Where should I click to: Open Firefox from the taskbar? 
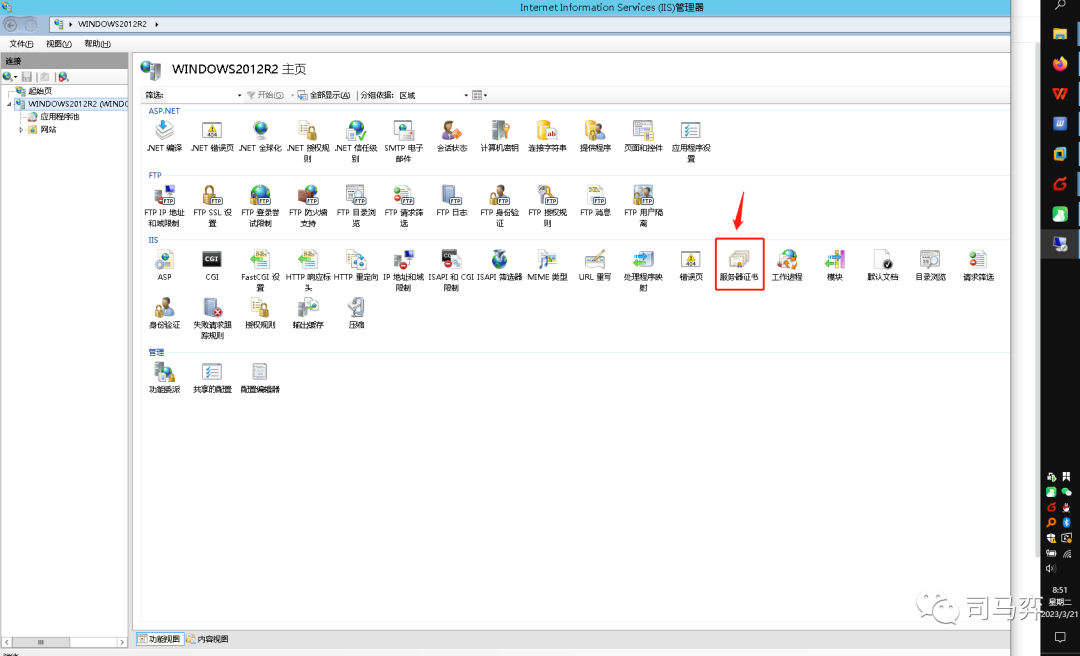pos(1059,64)
